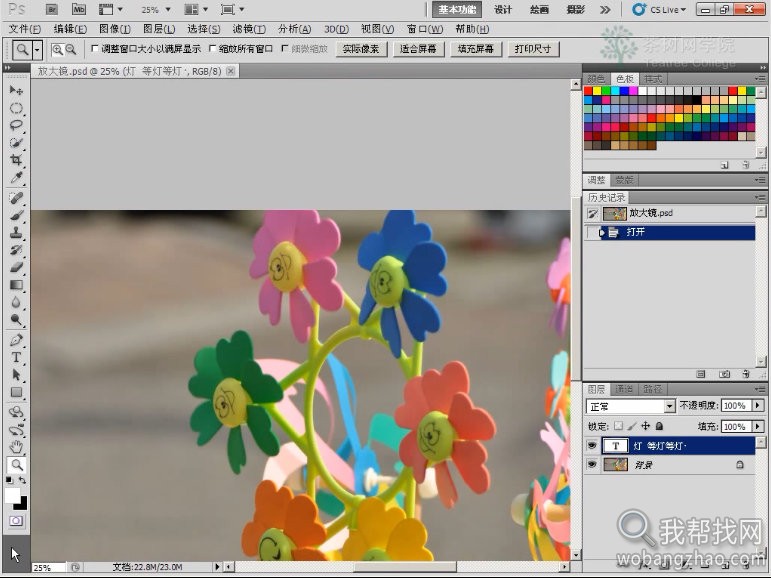Select the Blur tool

click(x=16, y=302)
